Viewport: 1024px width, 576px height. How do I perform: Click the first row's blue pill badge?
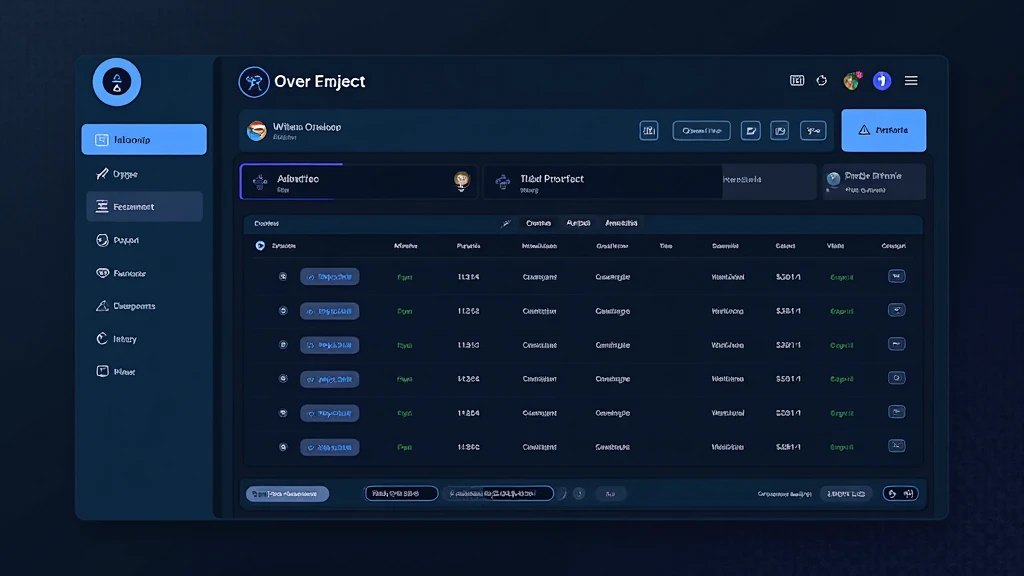(329, 277)
